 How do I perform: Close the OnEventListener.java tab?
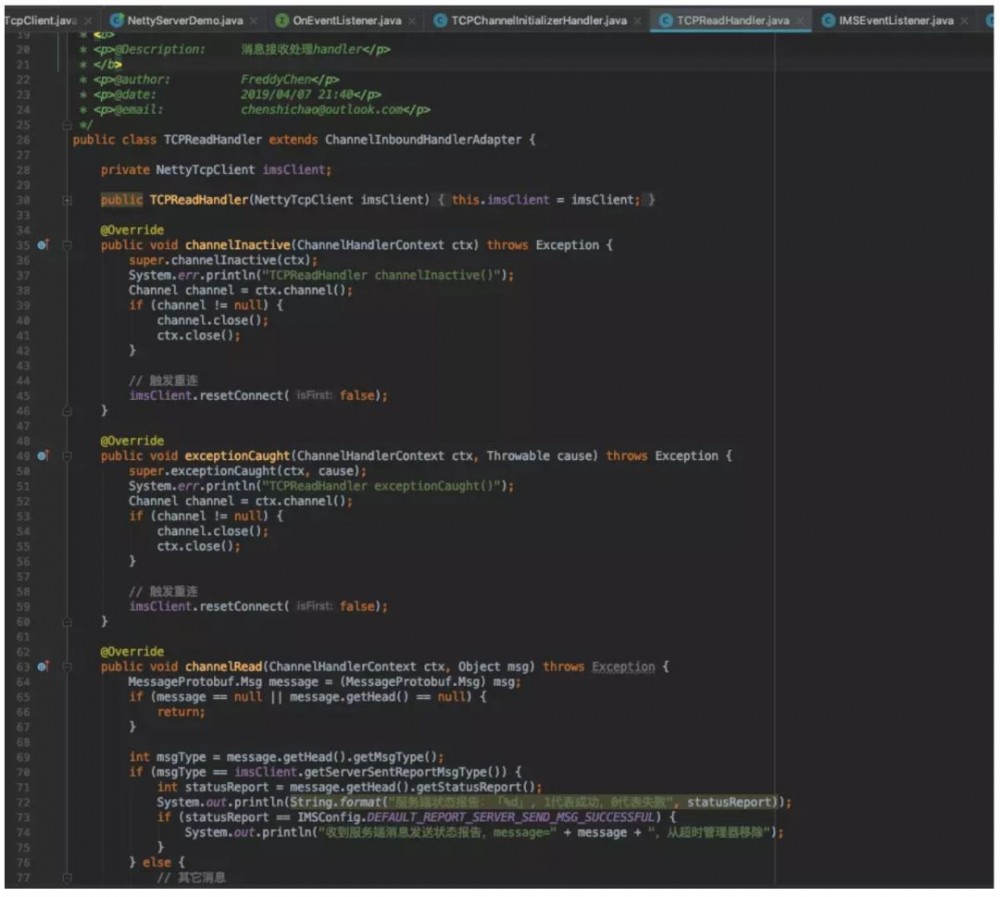(x=411, y=20)
